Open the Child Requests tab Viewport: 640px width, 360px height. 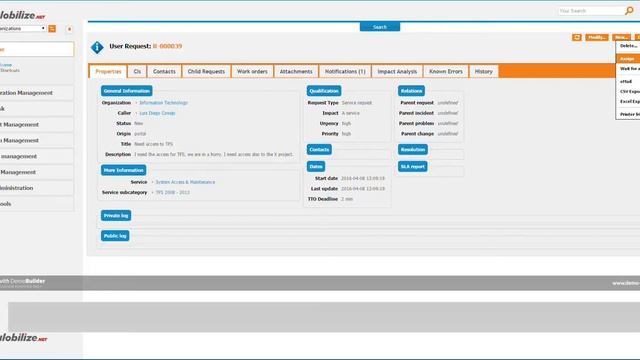pyautogui.click(x=206, y=71)
